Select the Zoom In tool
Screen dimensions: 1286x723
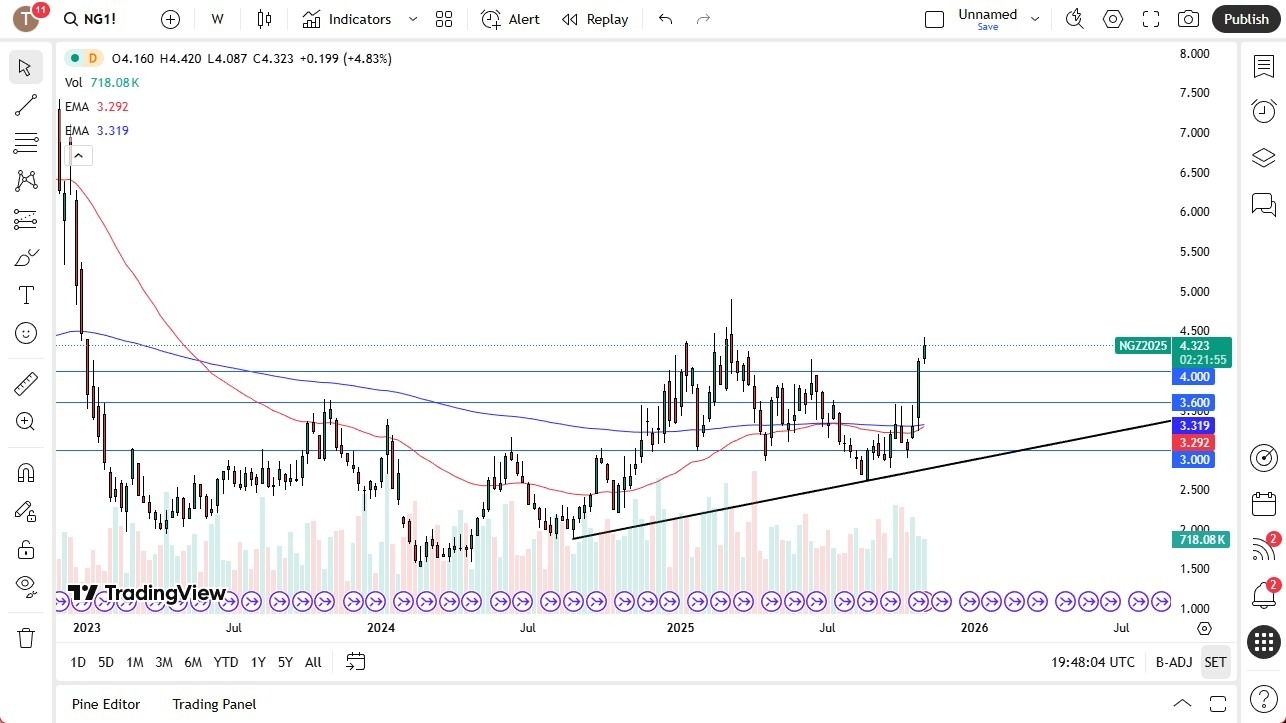click(x=26, y=421)
